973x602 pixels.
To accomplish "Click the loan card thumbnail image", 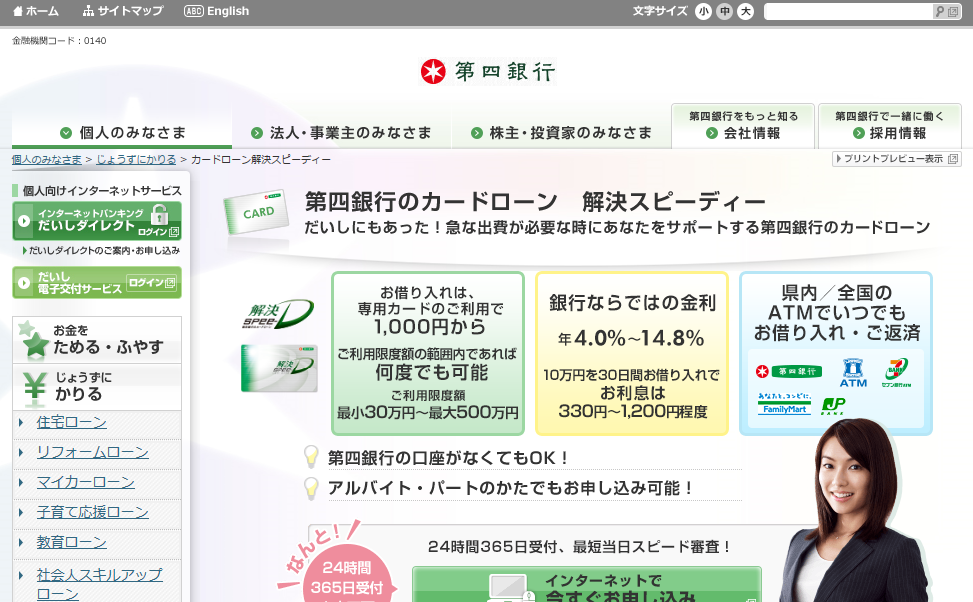I will (x=279, y=369).
